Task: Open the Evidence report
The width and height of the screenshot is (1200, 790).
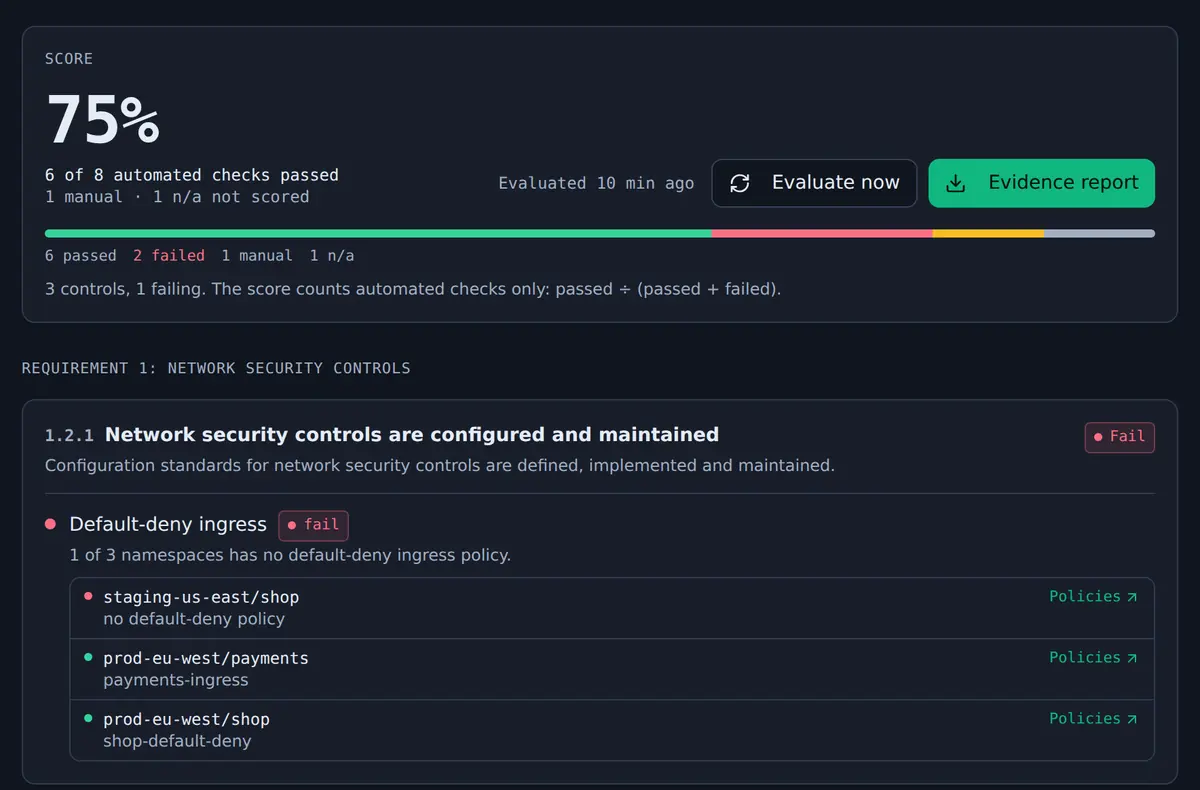Action: (x=1042, y=183)
